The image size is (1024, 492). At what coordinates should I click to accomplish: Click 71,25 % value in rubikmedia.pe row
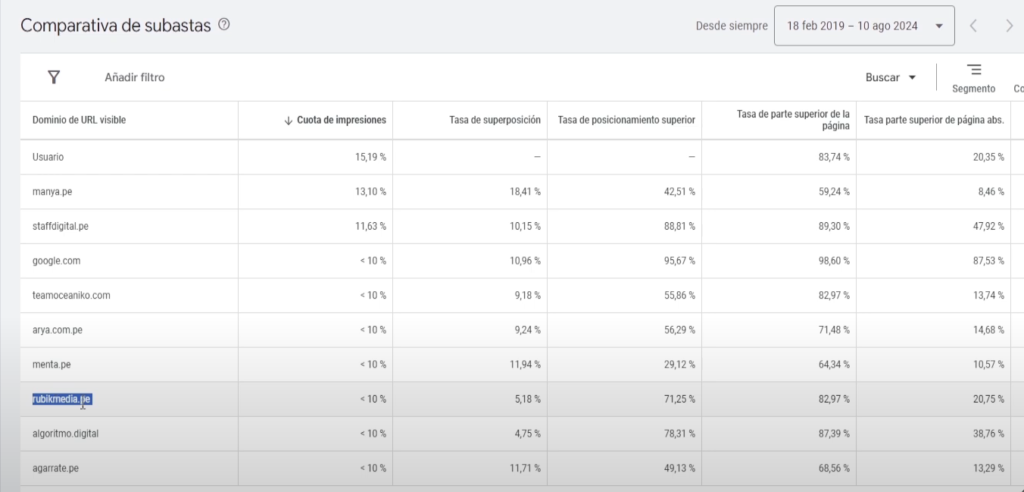(680, 399)
